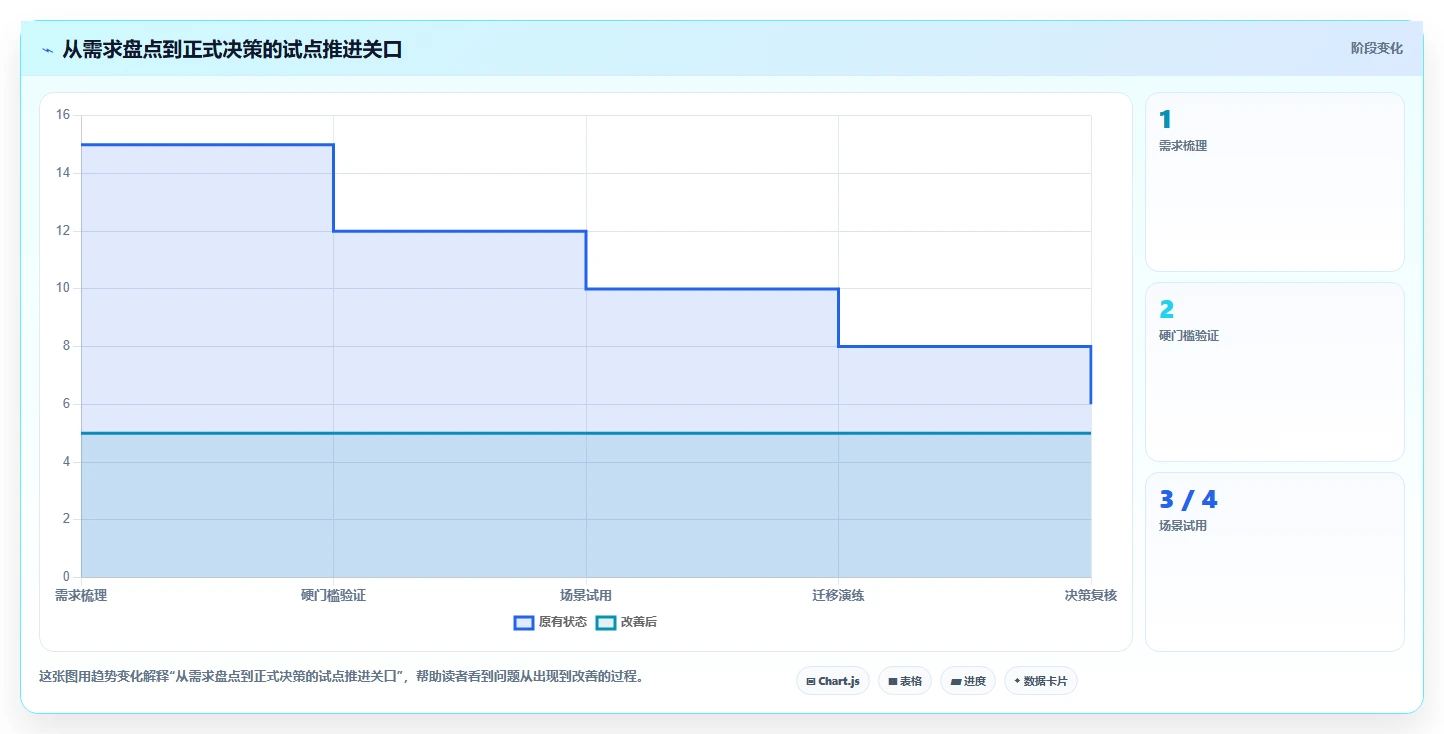
Task: Toggle the 原有状态 legend swatch
Action: tap(524, 622)
